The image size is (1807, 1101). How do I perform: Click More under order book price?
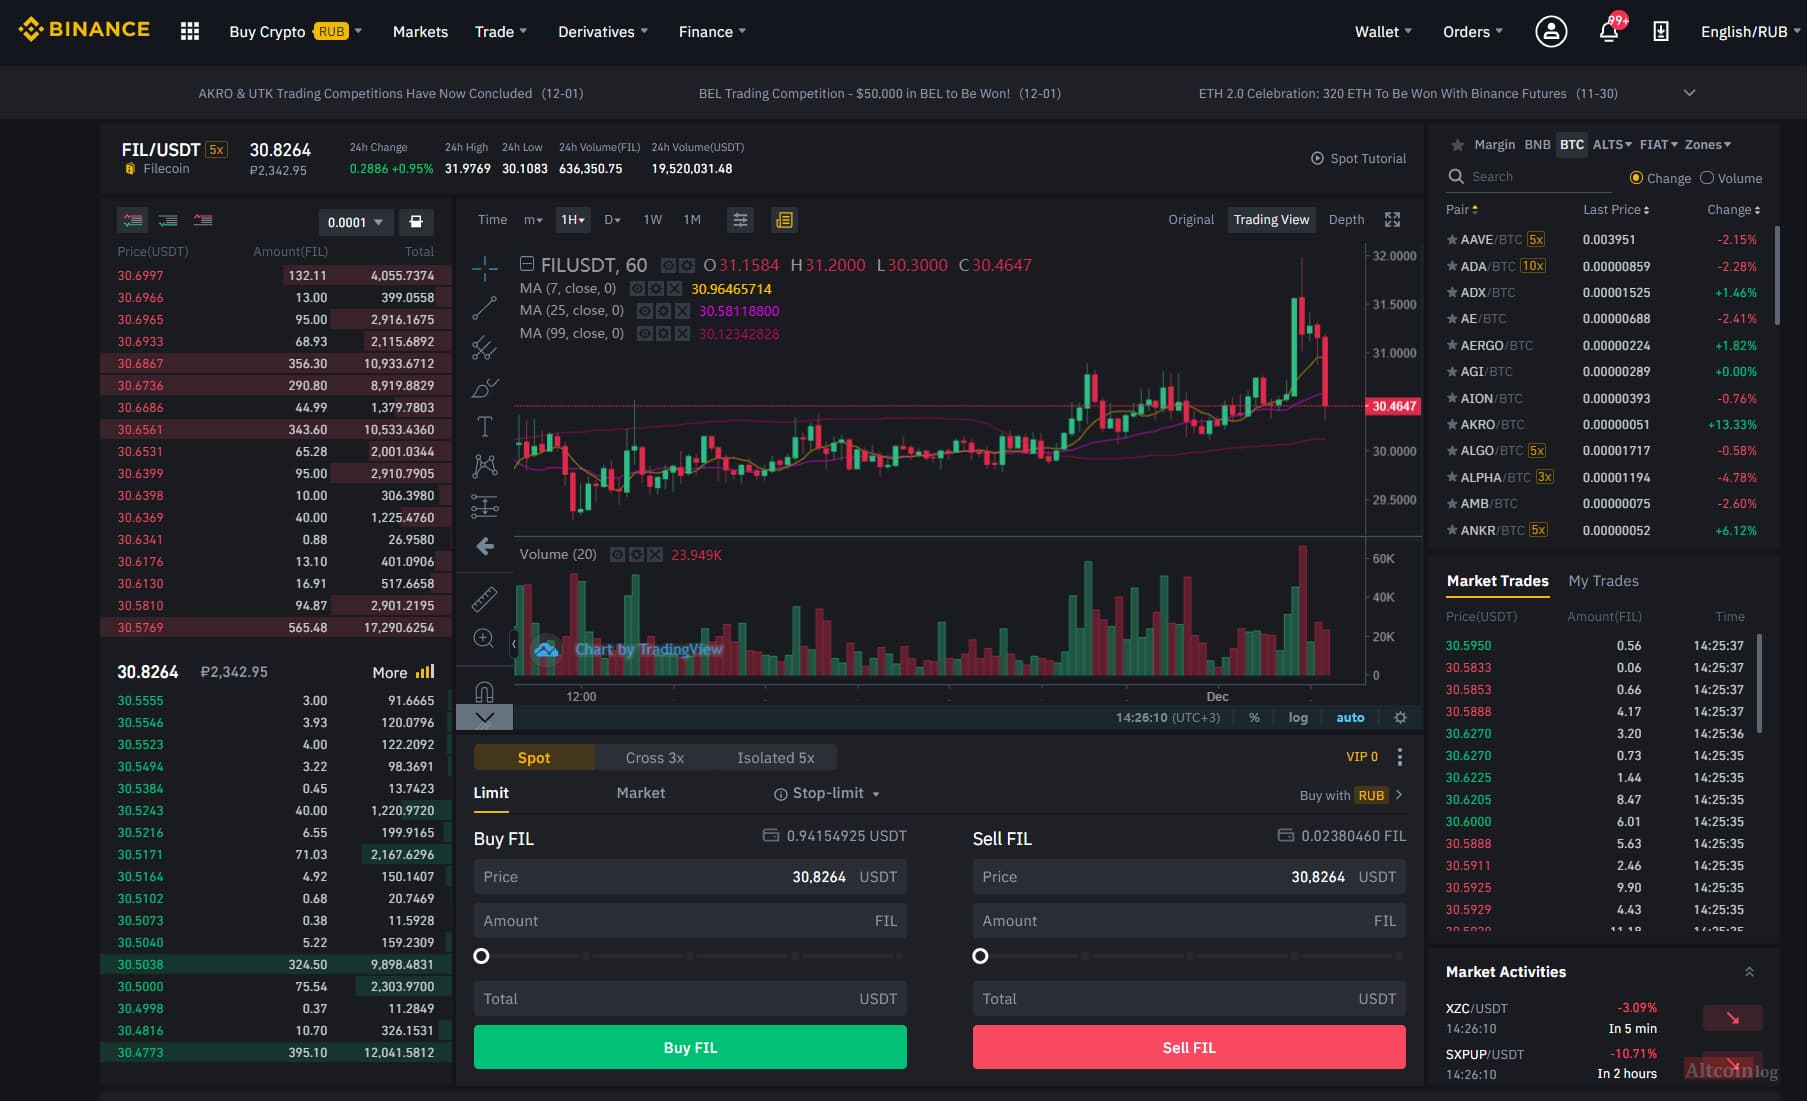click(403, 673)
